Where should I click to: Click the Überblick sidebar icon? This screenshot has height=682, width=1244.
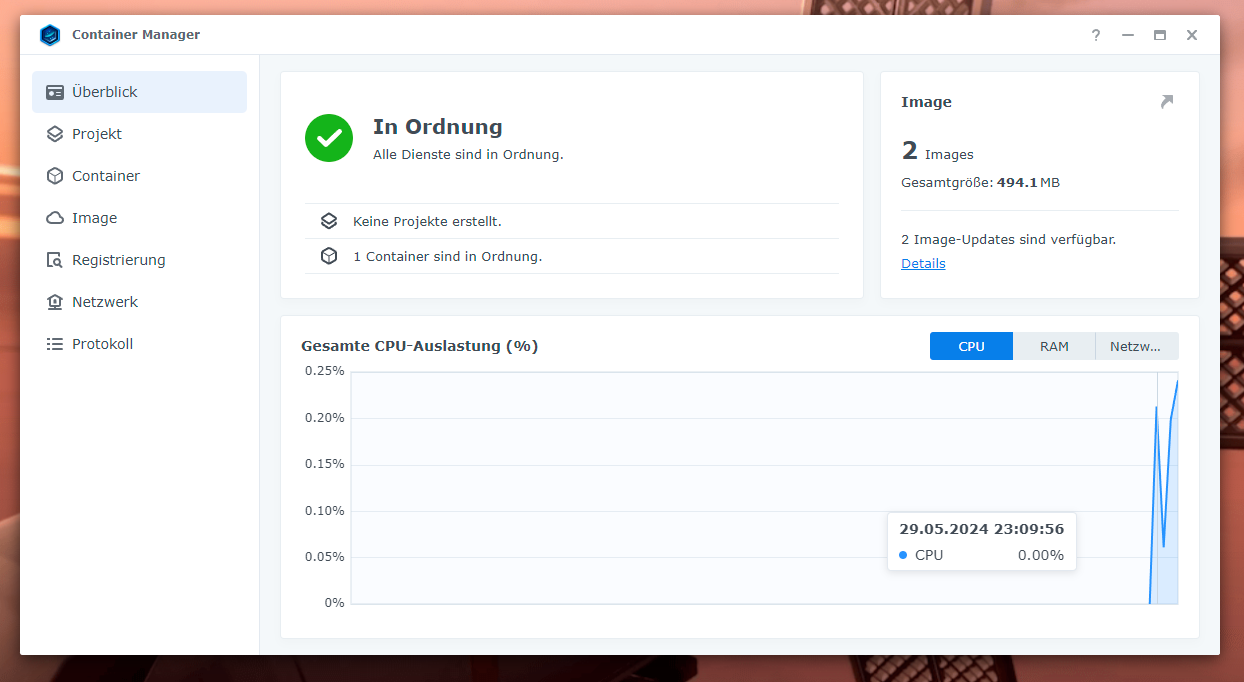(55, 92)
